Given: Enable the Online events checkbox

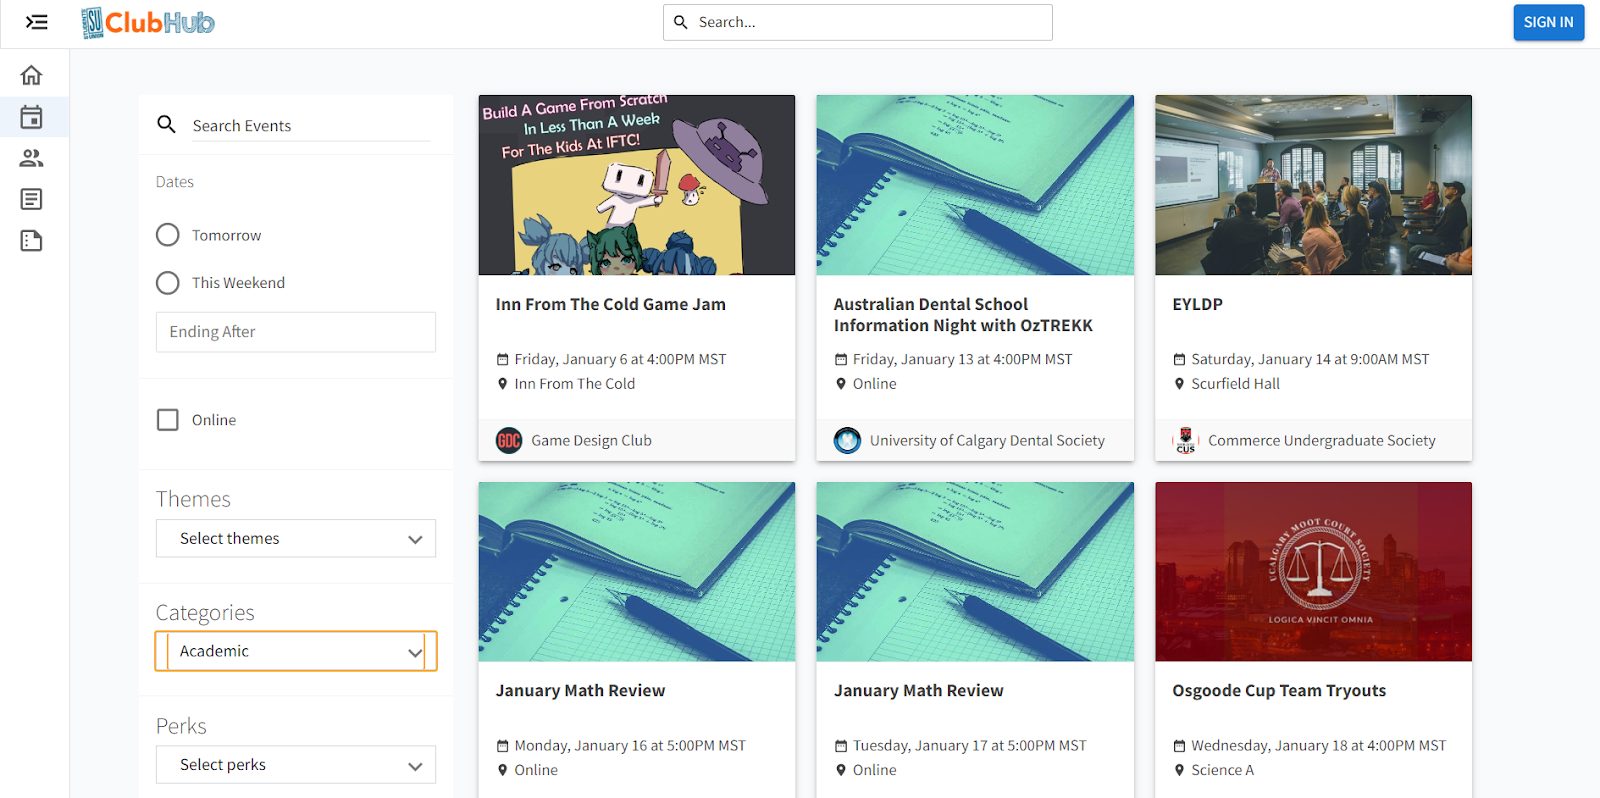Looking at the screenshot, I should [x=168, y=420].
